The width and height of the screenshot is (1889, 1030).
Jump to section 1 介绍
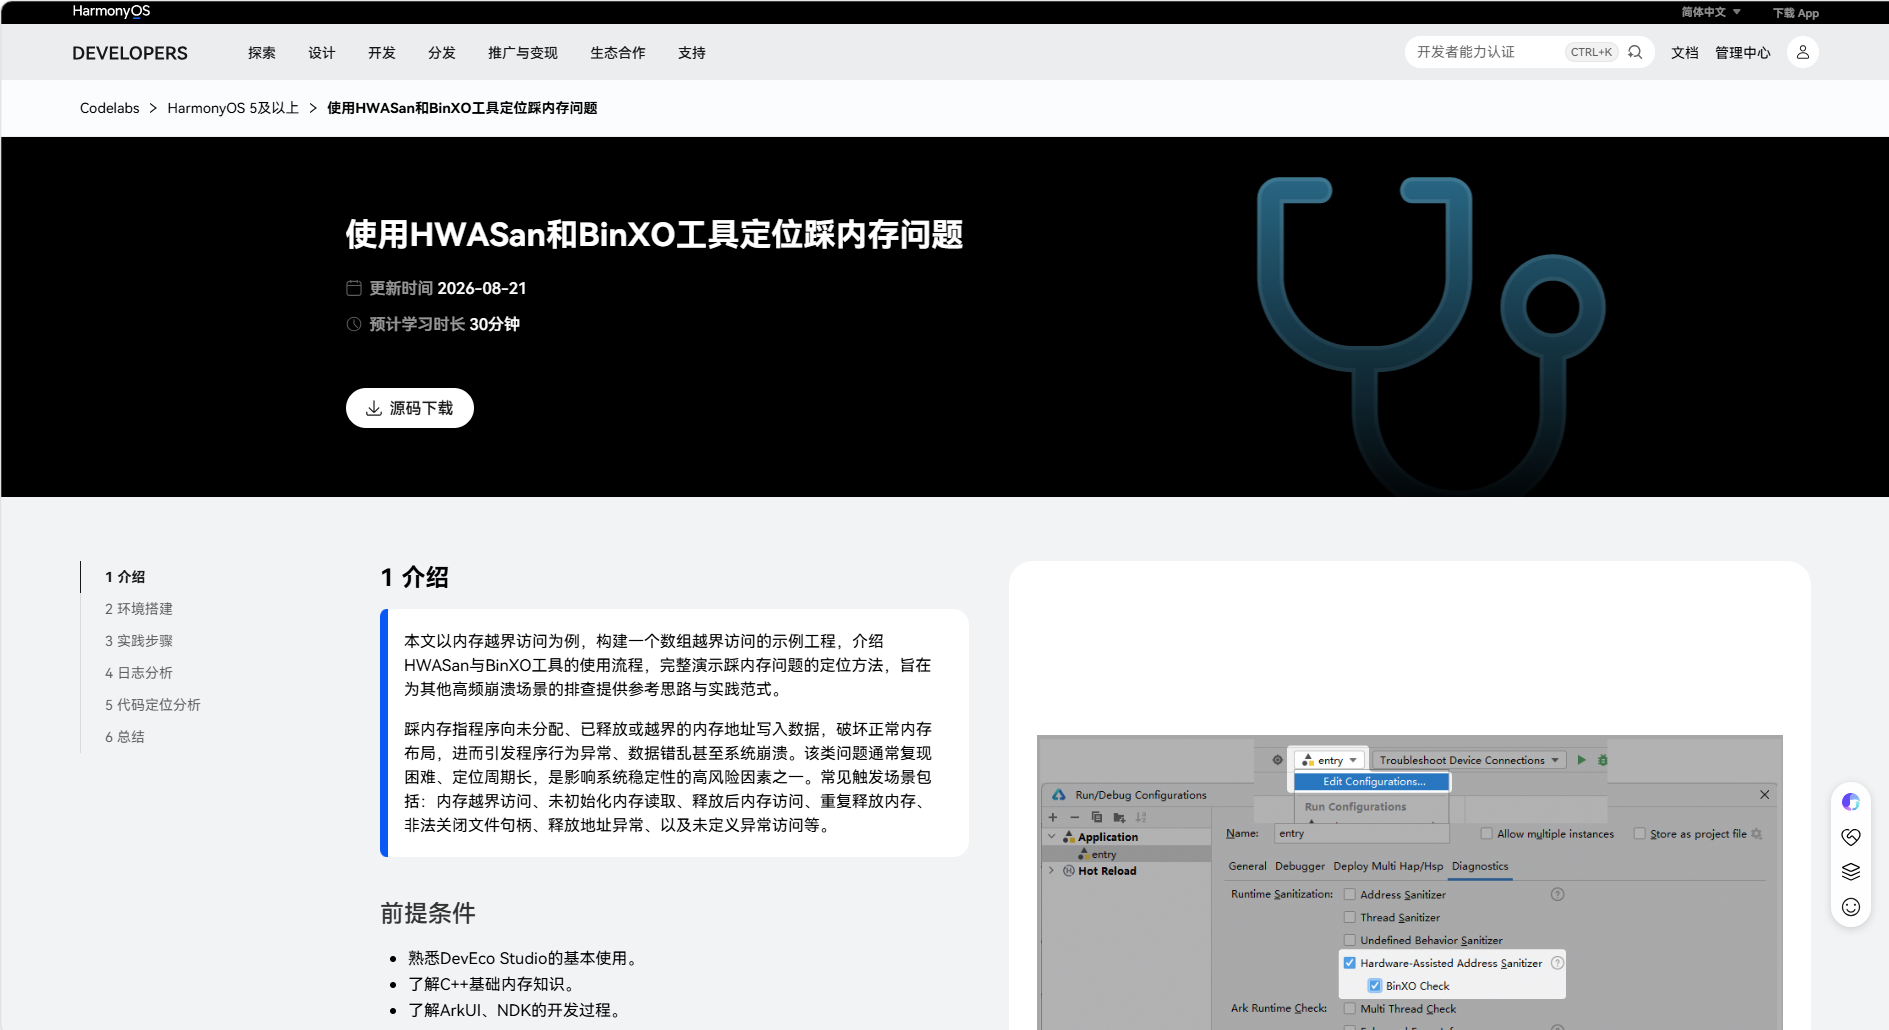tap(125, 577)
